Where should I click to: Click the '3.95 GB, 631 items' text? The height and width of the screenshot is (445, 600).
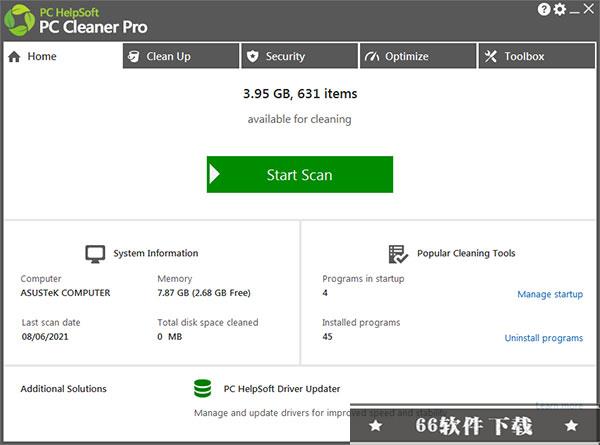click(x=300, y=94)
